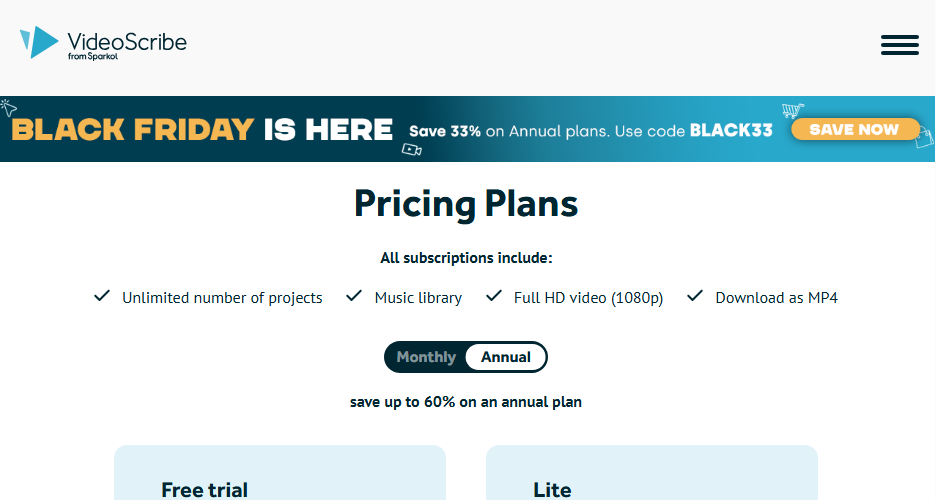Select the Lite plan card
The height and width of the screenshot is (500, 936).
[x=651, y=473]
